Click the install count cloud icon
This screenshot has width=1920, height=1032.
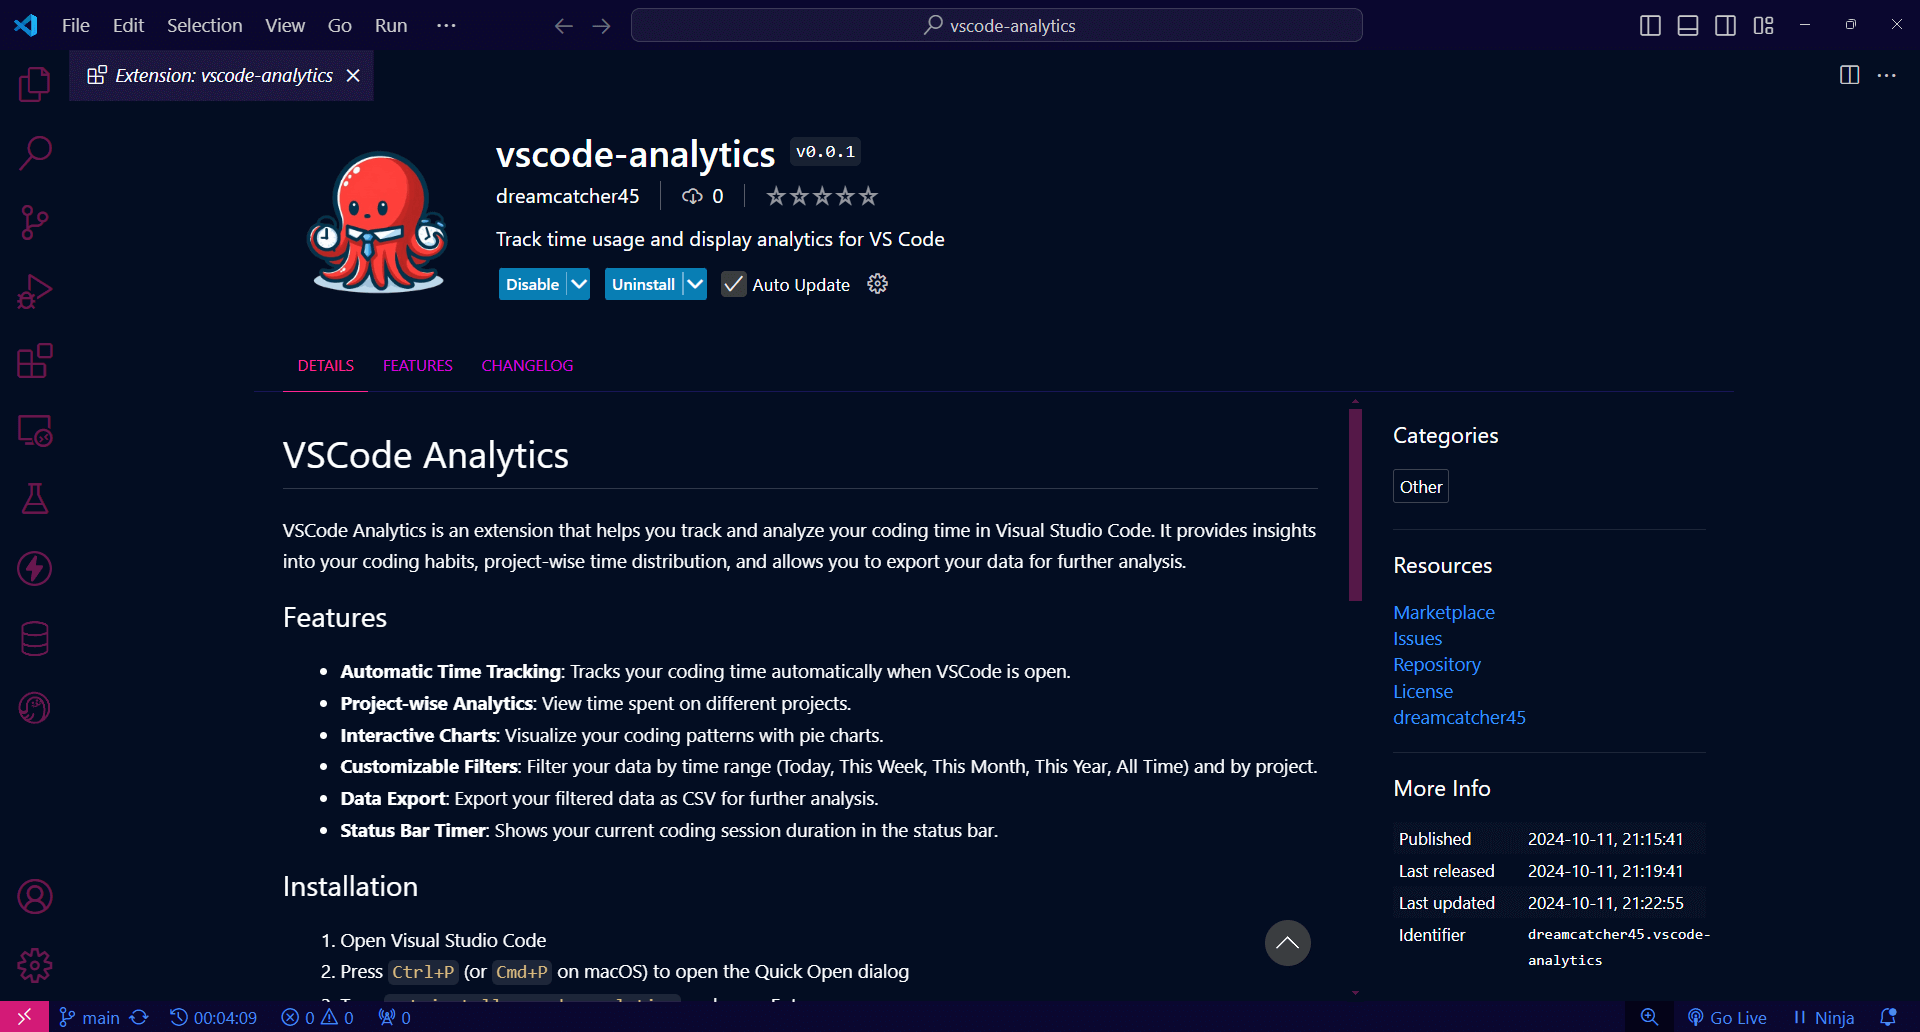tap(692, 196)
